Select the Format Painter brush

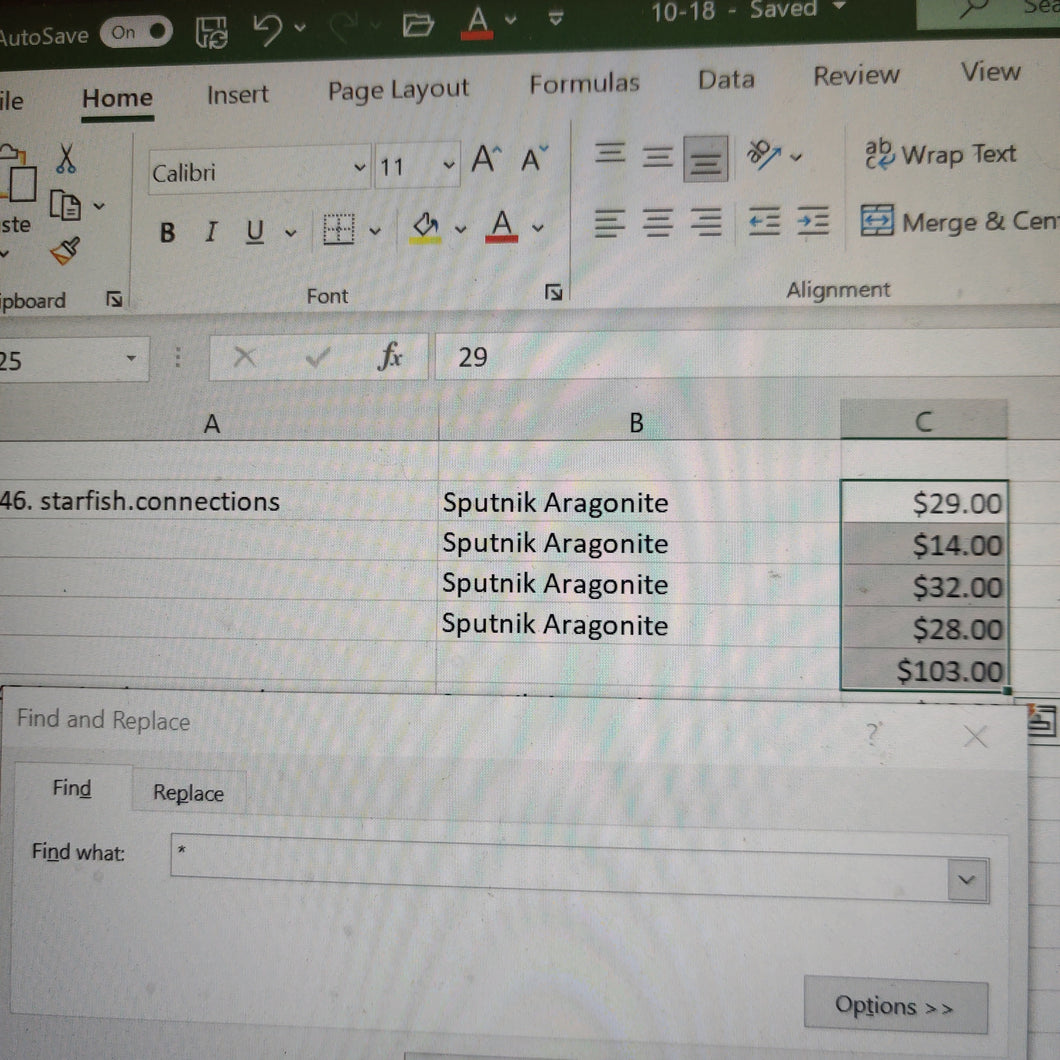click(x=66, y=251)
